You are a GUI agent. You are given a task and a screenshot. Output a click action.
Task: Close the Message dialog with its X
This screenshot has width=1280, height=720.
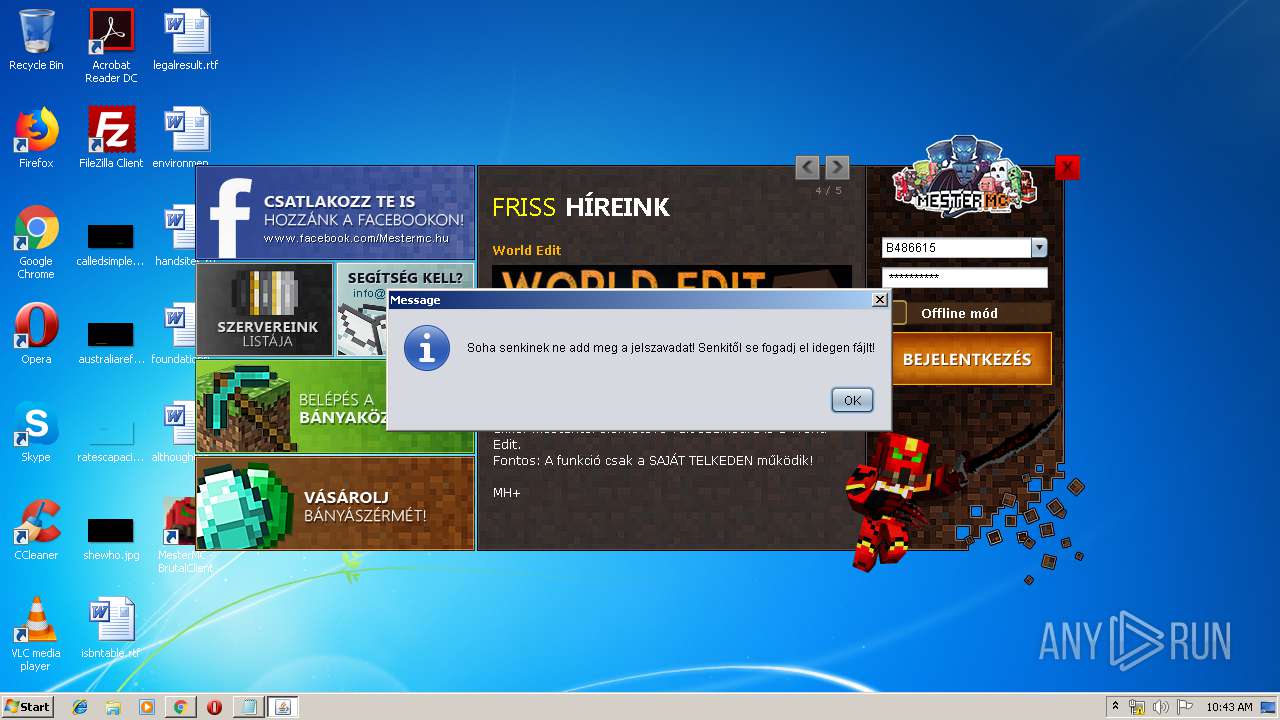pyautogui.click(x=879, y=300)
